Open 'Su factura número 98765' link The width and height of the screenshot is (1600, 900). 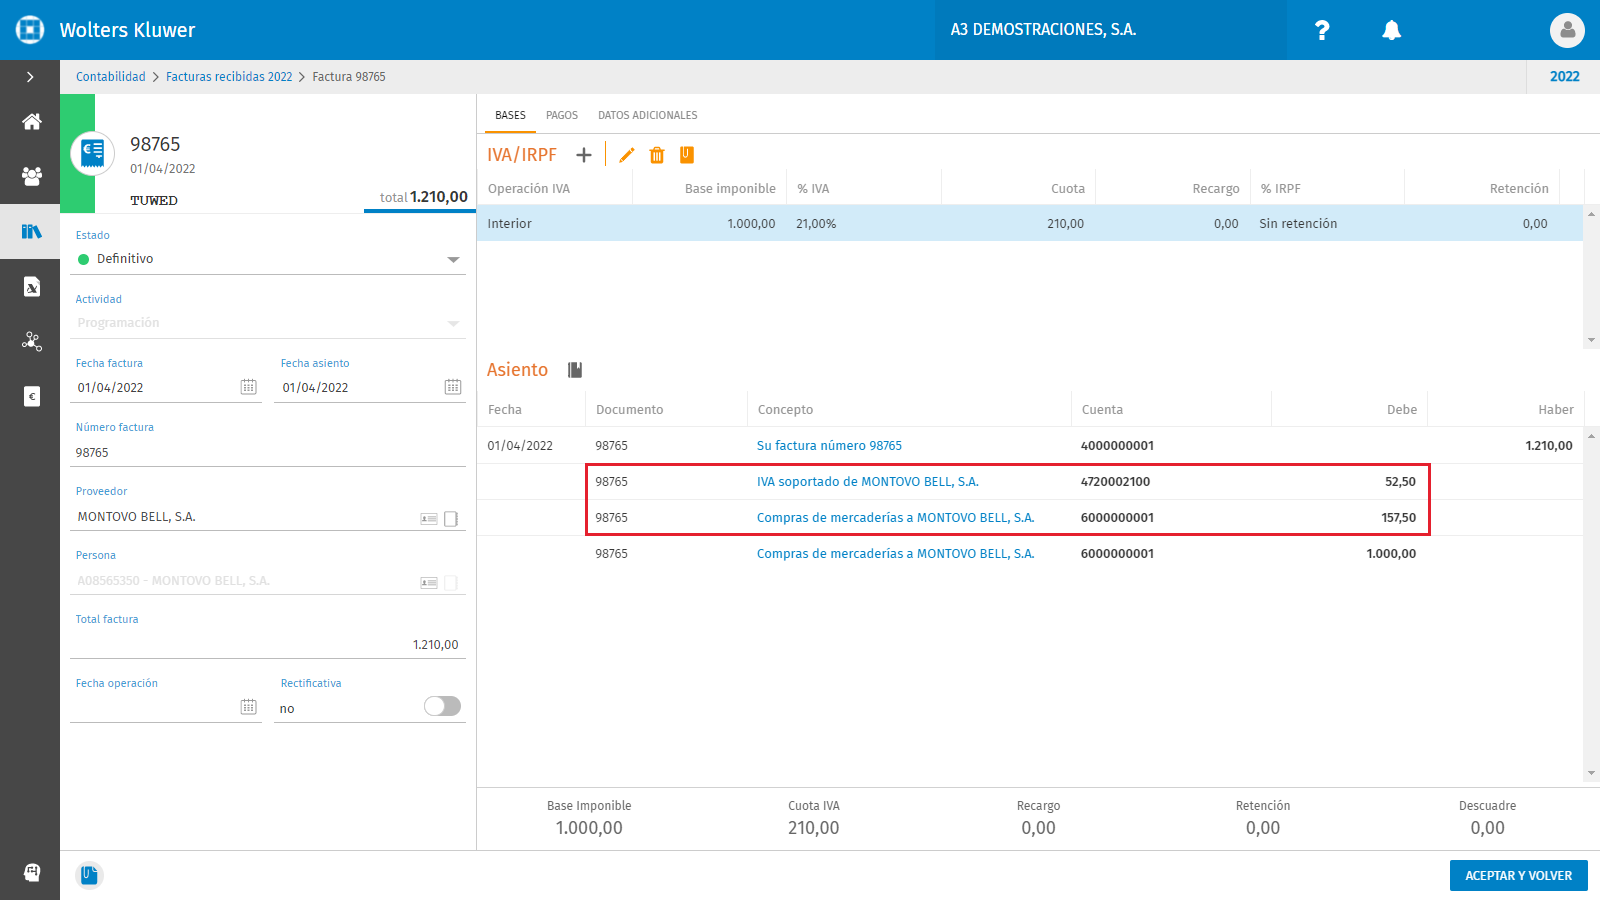(x=829, y=446)
